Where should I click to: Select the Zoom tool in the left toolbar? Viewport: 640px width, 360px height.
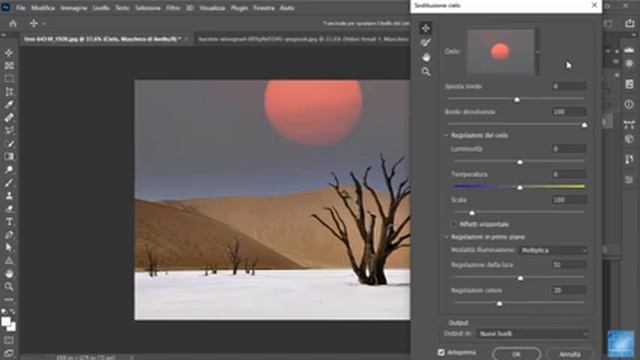(9, 287)
